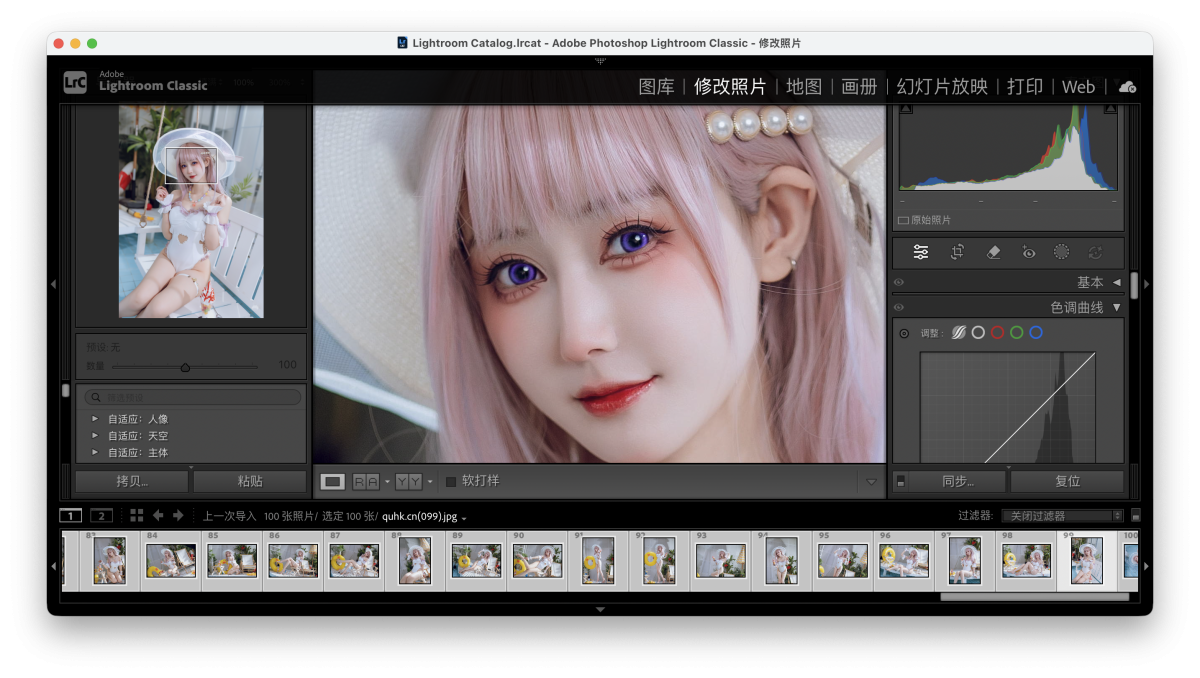Screen dimensions: 1200x678
Task: Switch to 幻灯片放映 module
Action: 942,86
